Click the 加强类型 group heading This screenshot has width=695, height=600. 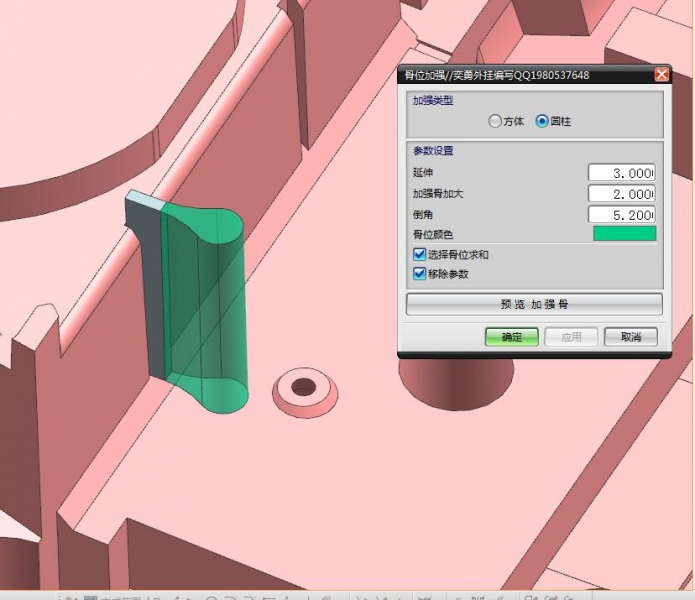433,101
